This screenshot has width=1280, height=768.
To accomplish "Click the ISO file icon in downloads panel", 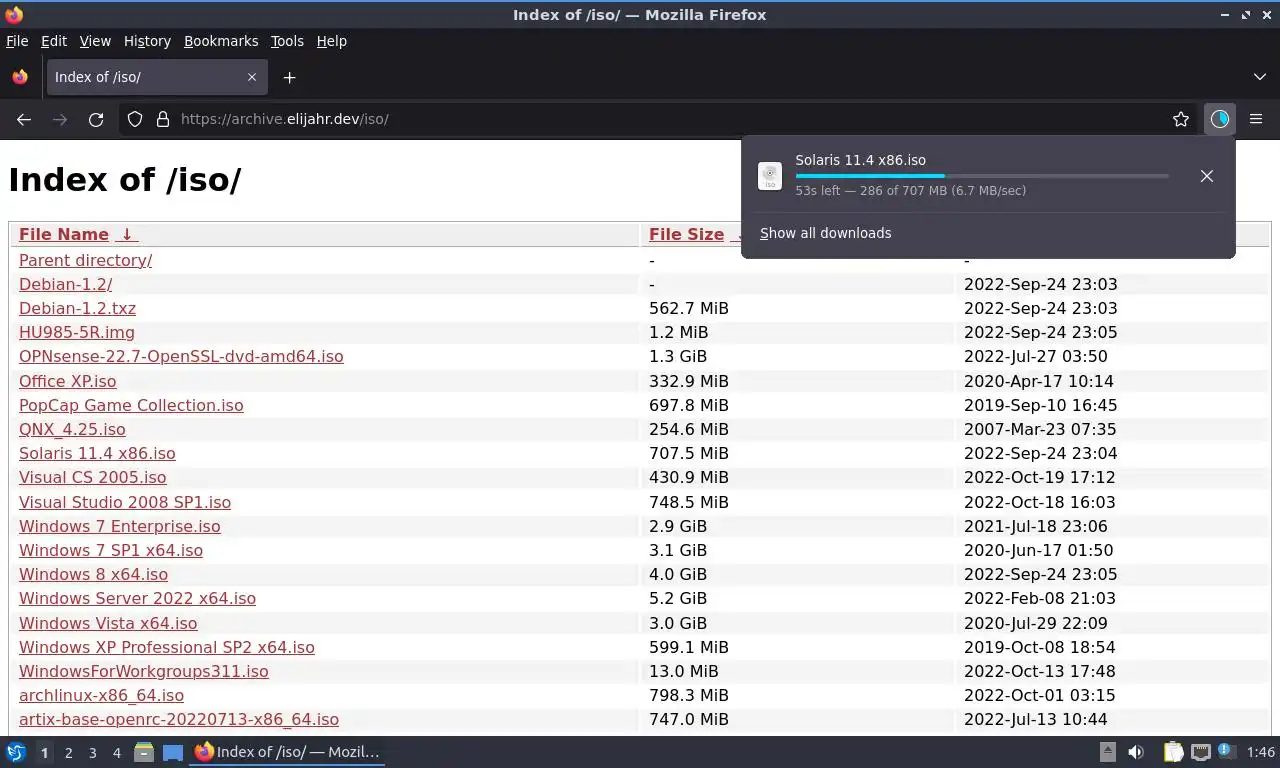I will click(770, 176).
